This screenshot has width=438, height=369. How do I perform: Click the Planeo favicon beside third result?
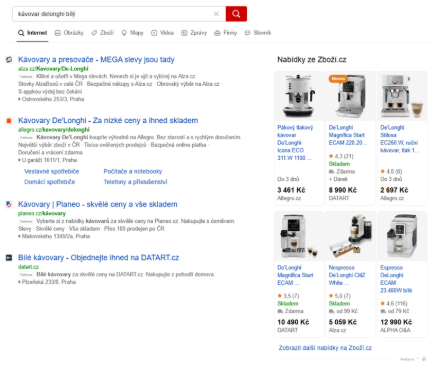(9, 204)
